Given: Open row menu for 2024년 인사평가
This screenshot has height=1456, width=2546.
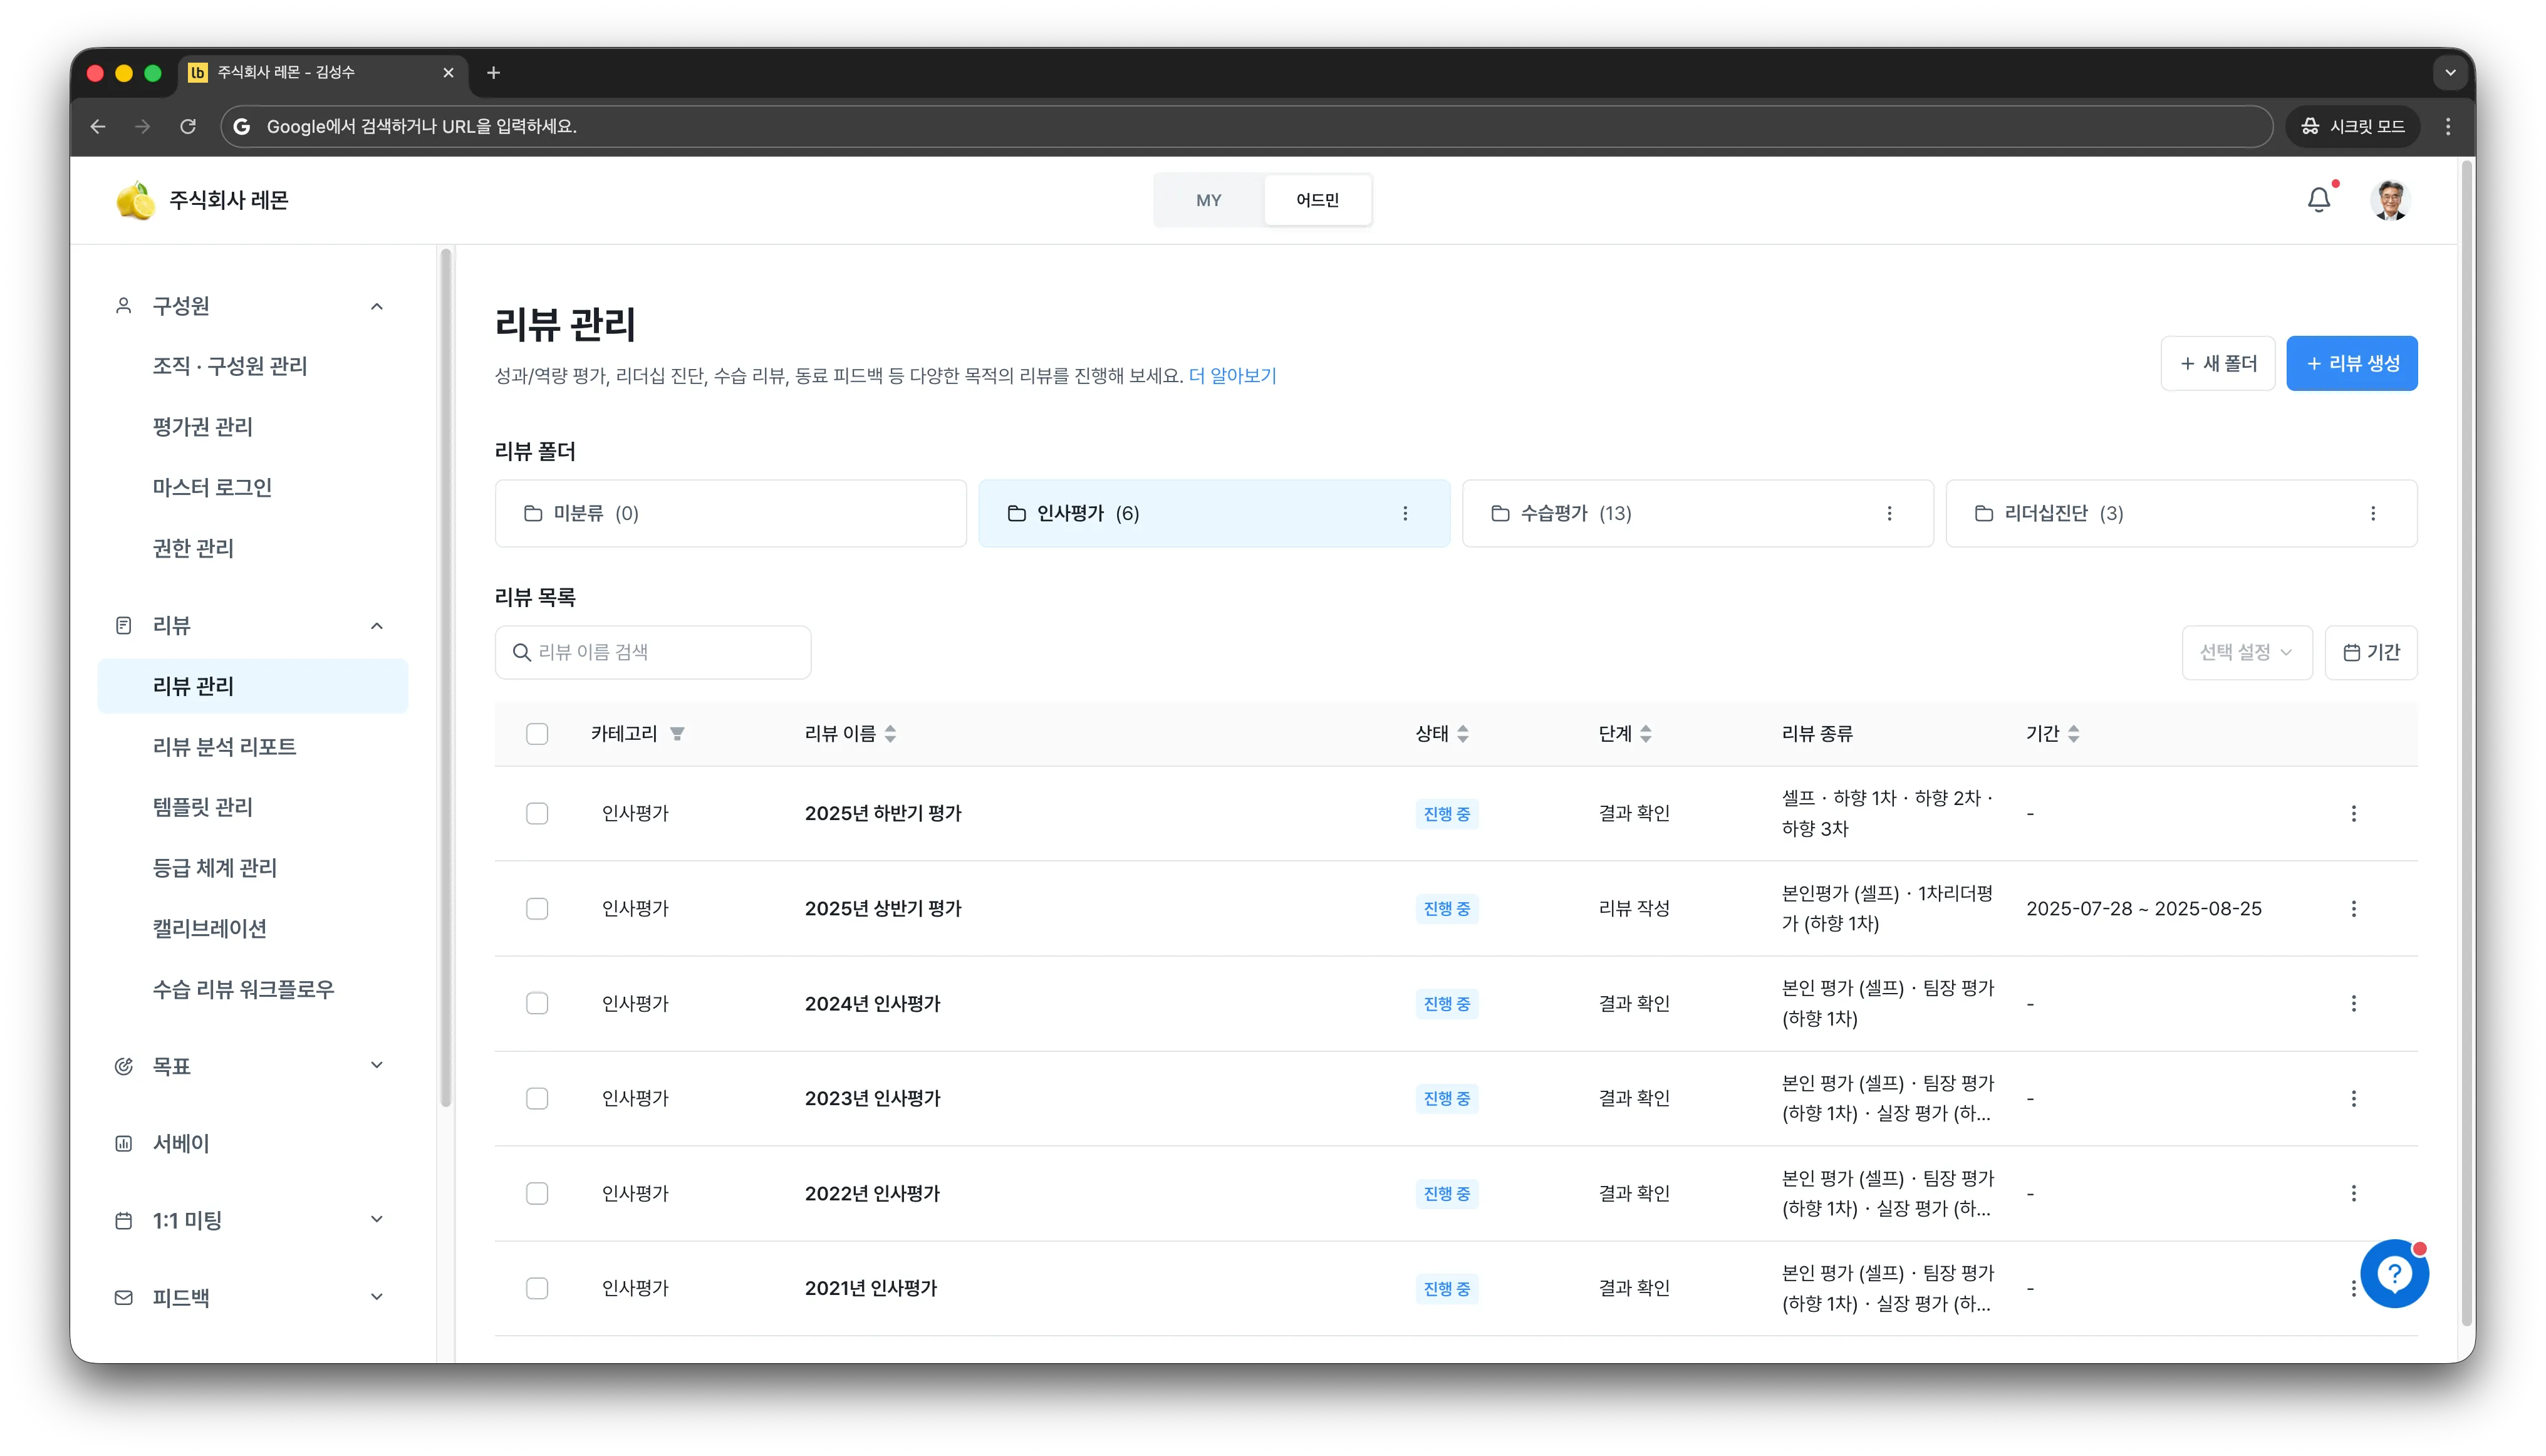Looking at the screenshot, I should click(2354, 1003).
